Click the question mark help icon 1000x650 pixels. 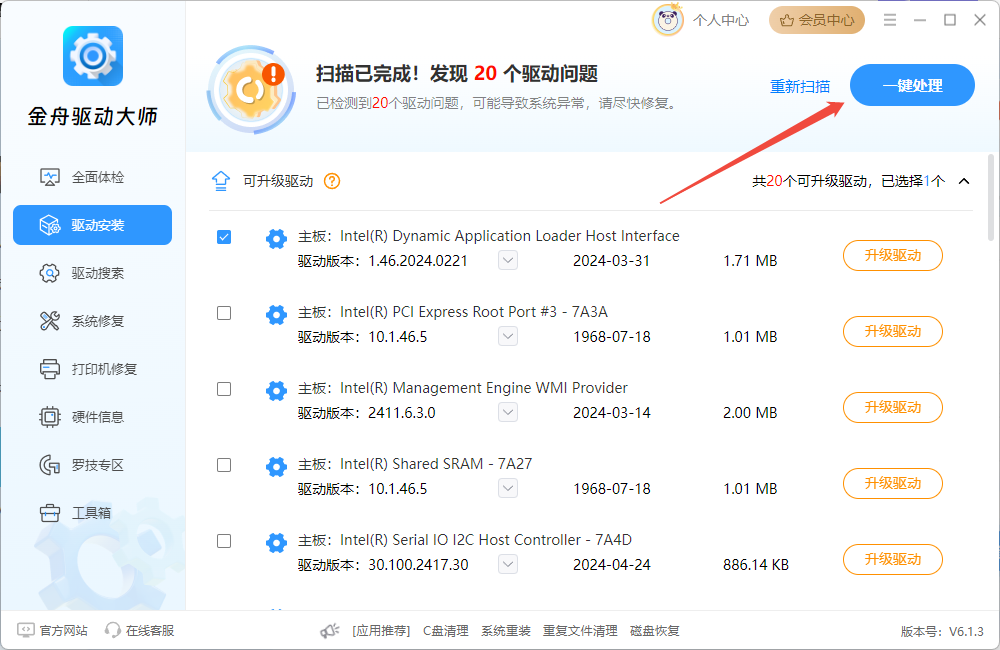pos(332,181)
